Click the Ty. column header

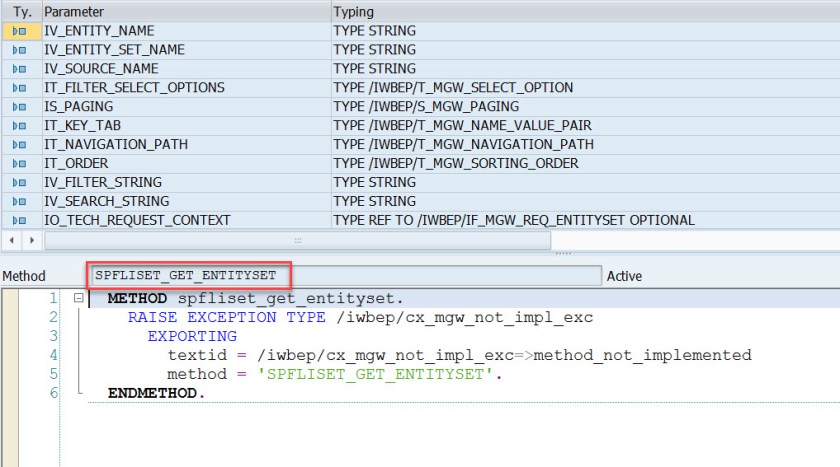point(22,12)
